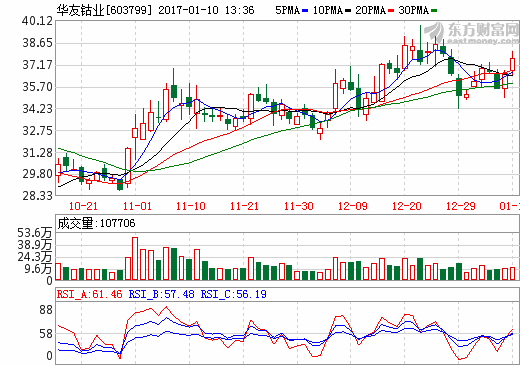Screen dimensions: 520x365
Task: Click the 35.70 price axis label
Action: (38, 87)
